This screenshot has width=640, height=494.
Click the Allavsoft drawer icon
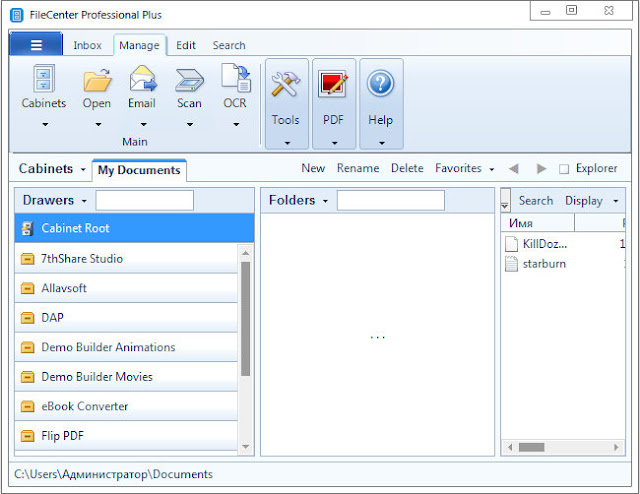(27, 289)
